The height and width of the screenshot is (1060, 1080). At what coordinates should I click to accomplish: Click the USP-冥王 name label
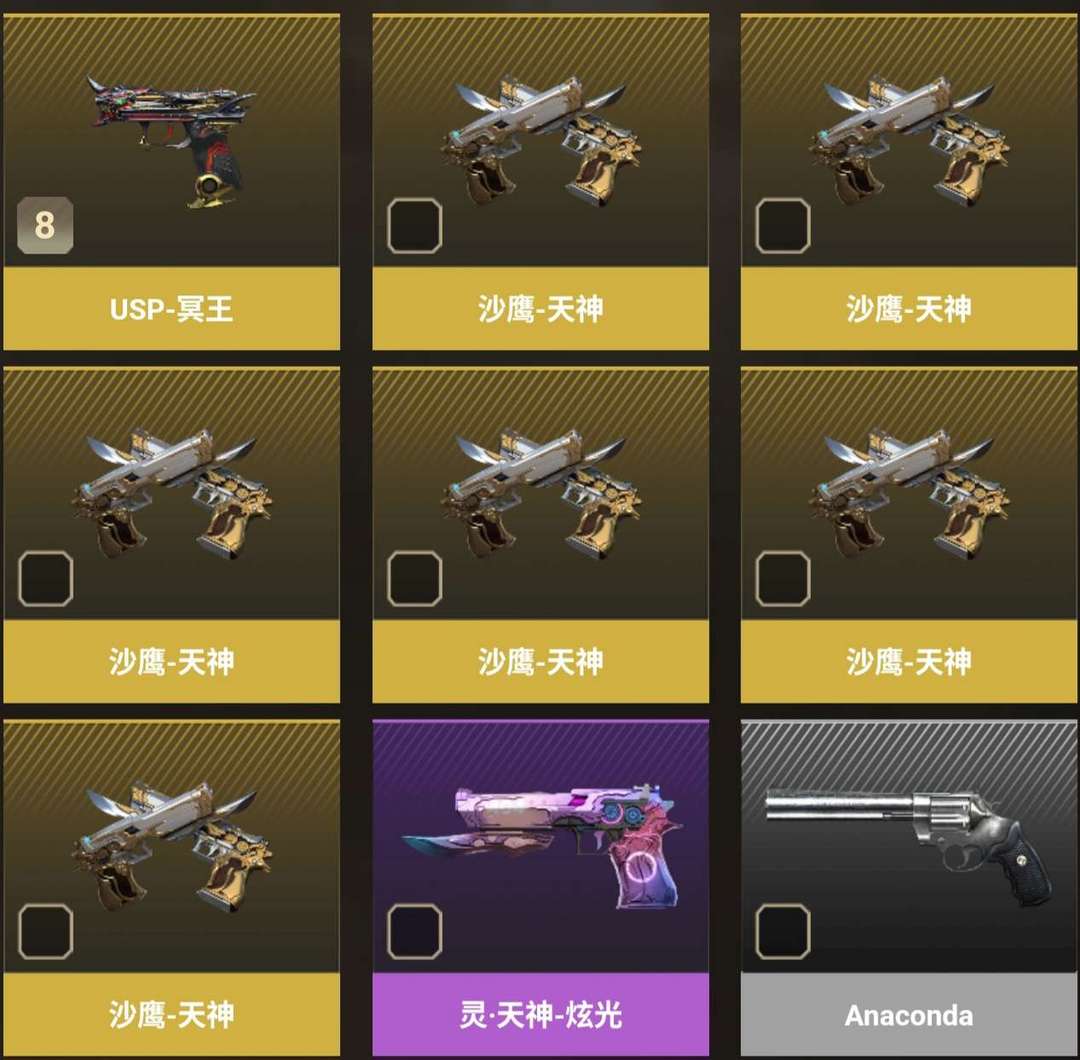(172, 309)
